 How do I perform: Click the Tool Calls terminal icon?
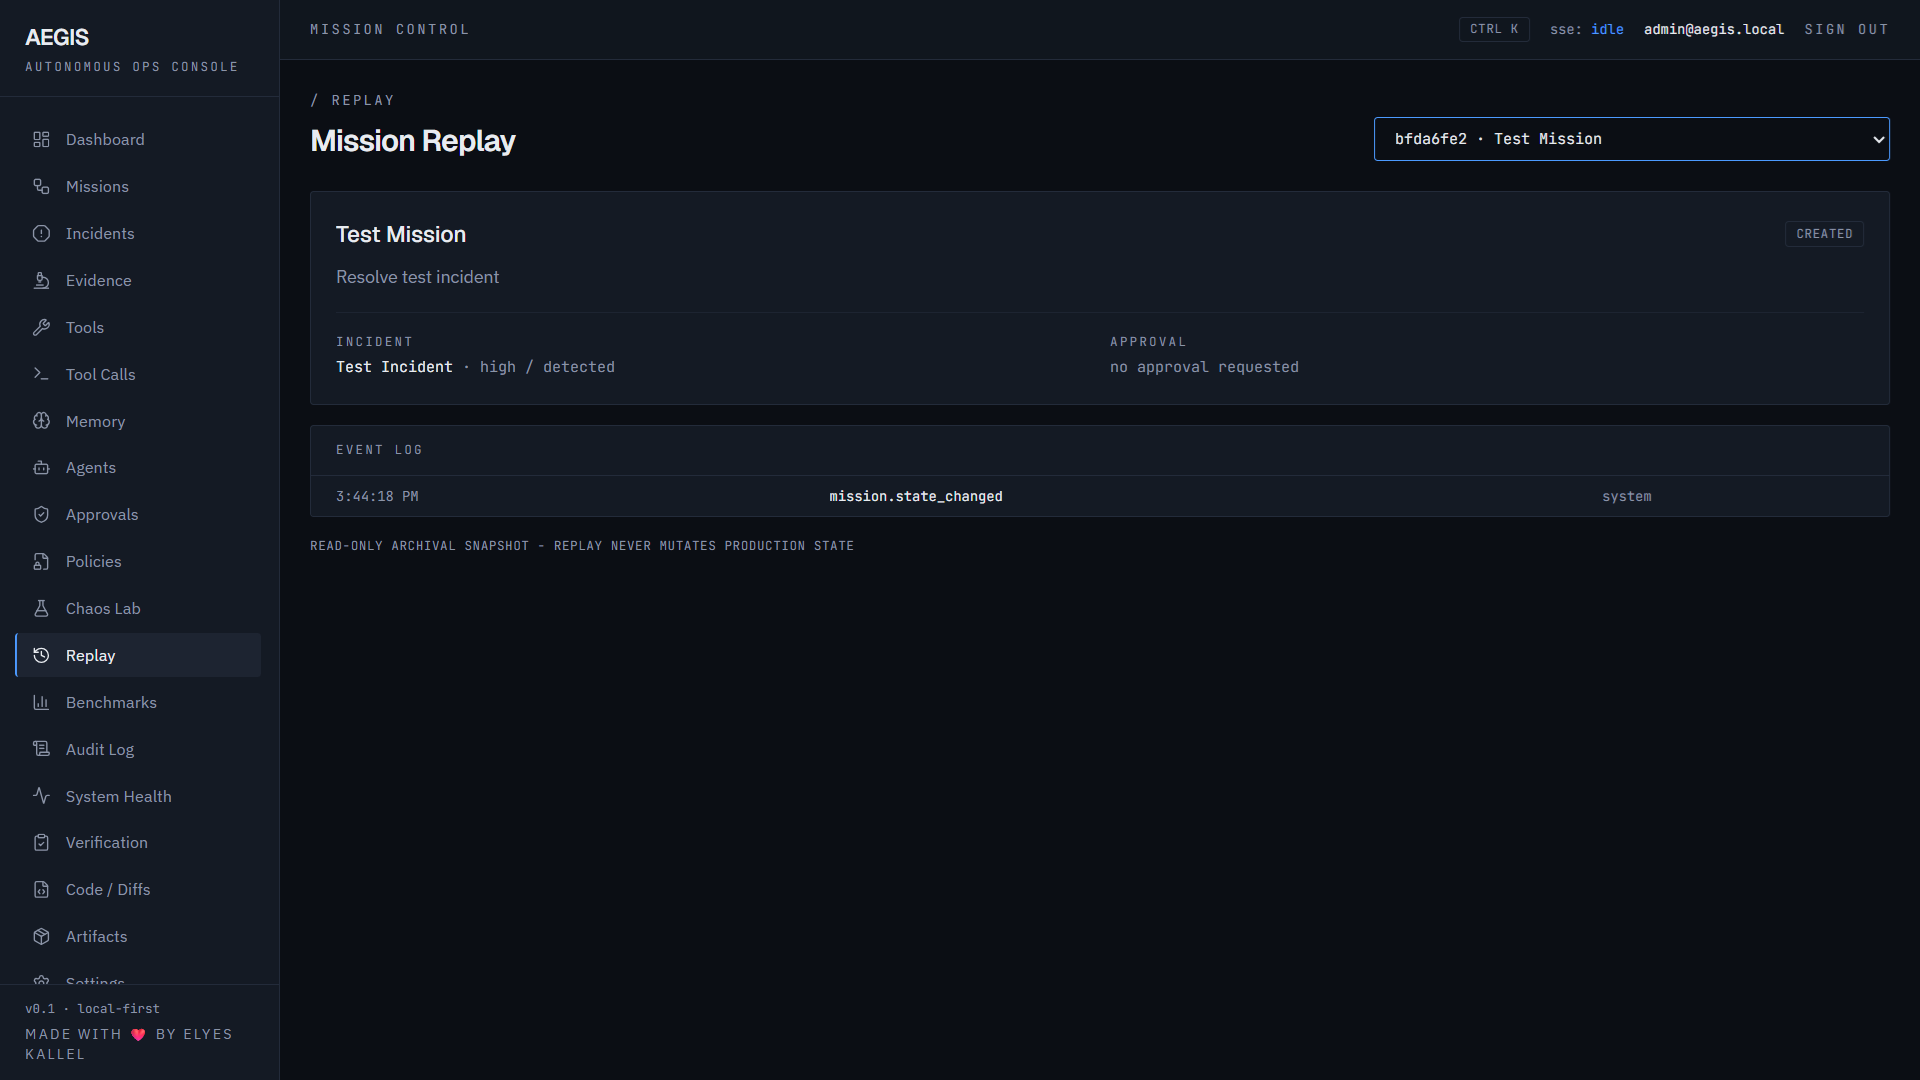tap(41, 374)
